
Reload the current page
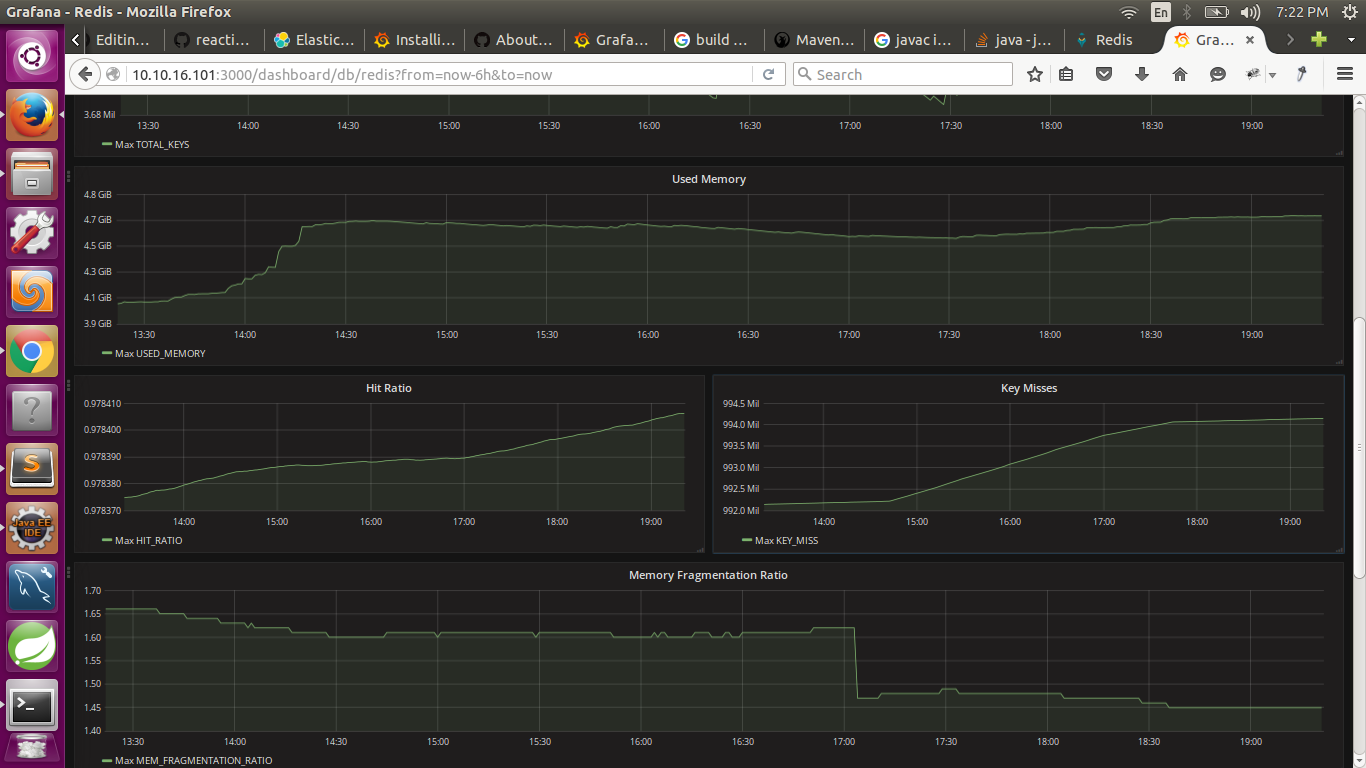click(x=769, y=74)
